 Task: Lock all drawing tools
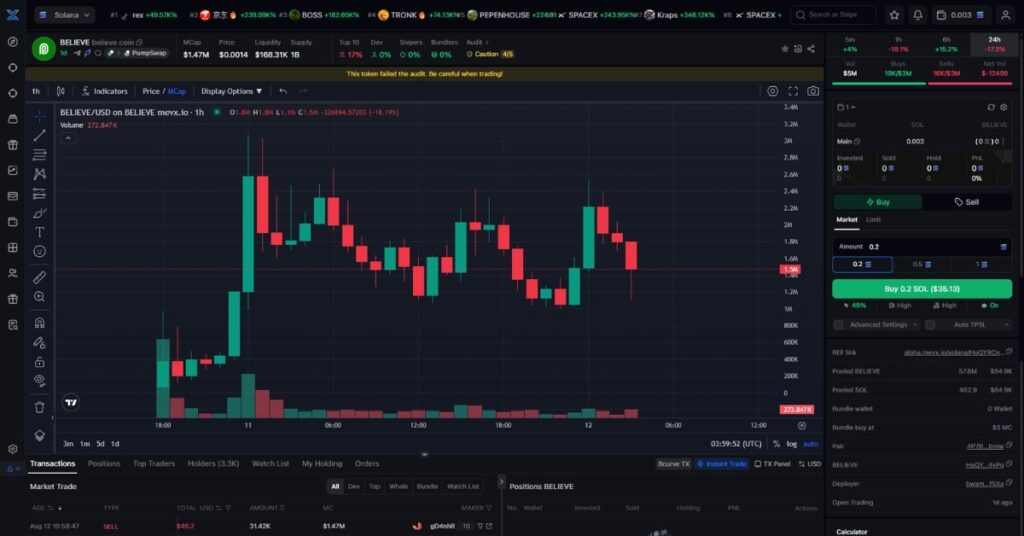[39, 362]
